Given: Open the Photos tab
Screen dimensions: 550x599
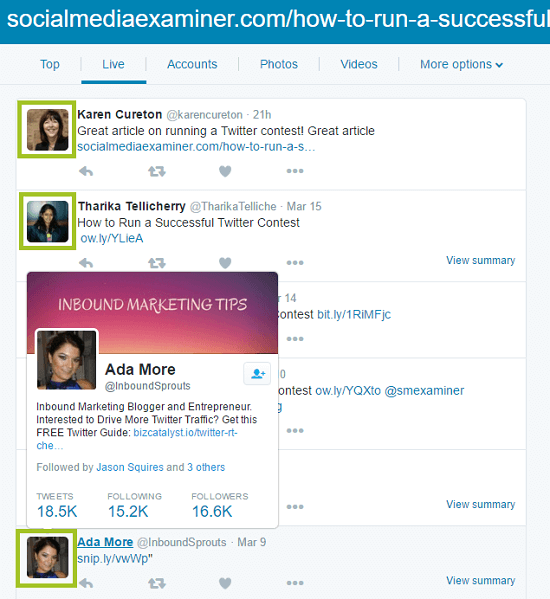Looking at the screenshot, I should pos(279,64).
